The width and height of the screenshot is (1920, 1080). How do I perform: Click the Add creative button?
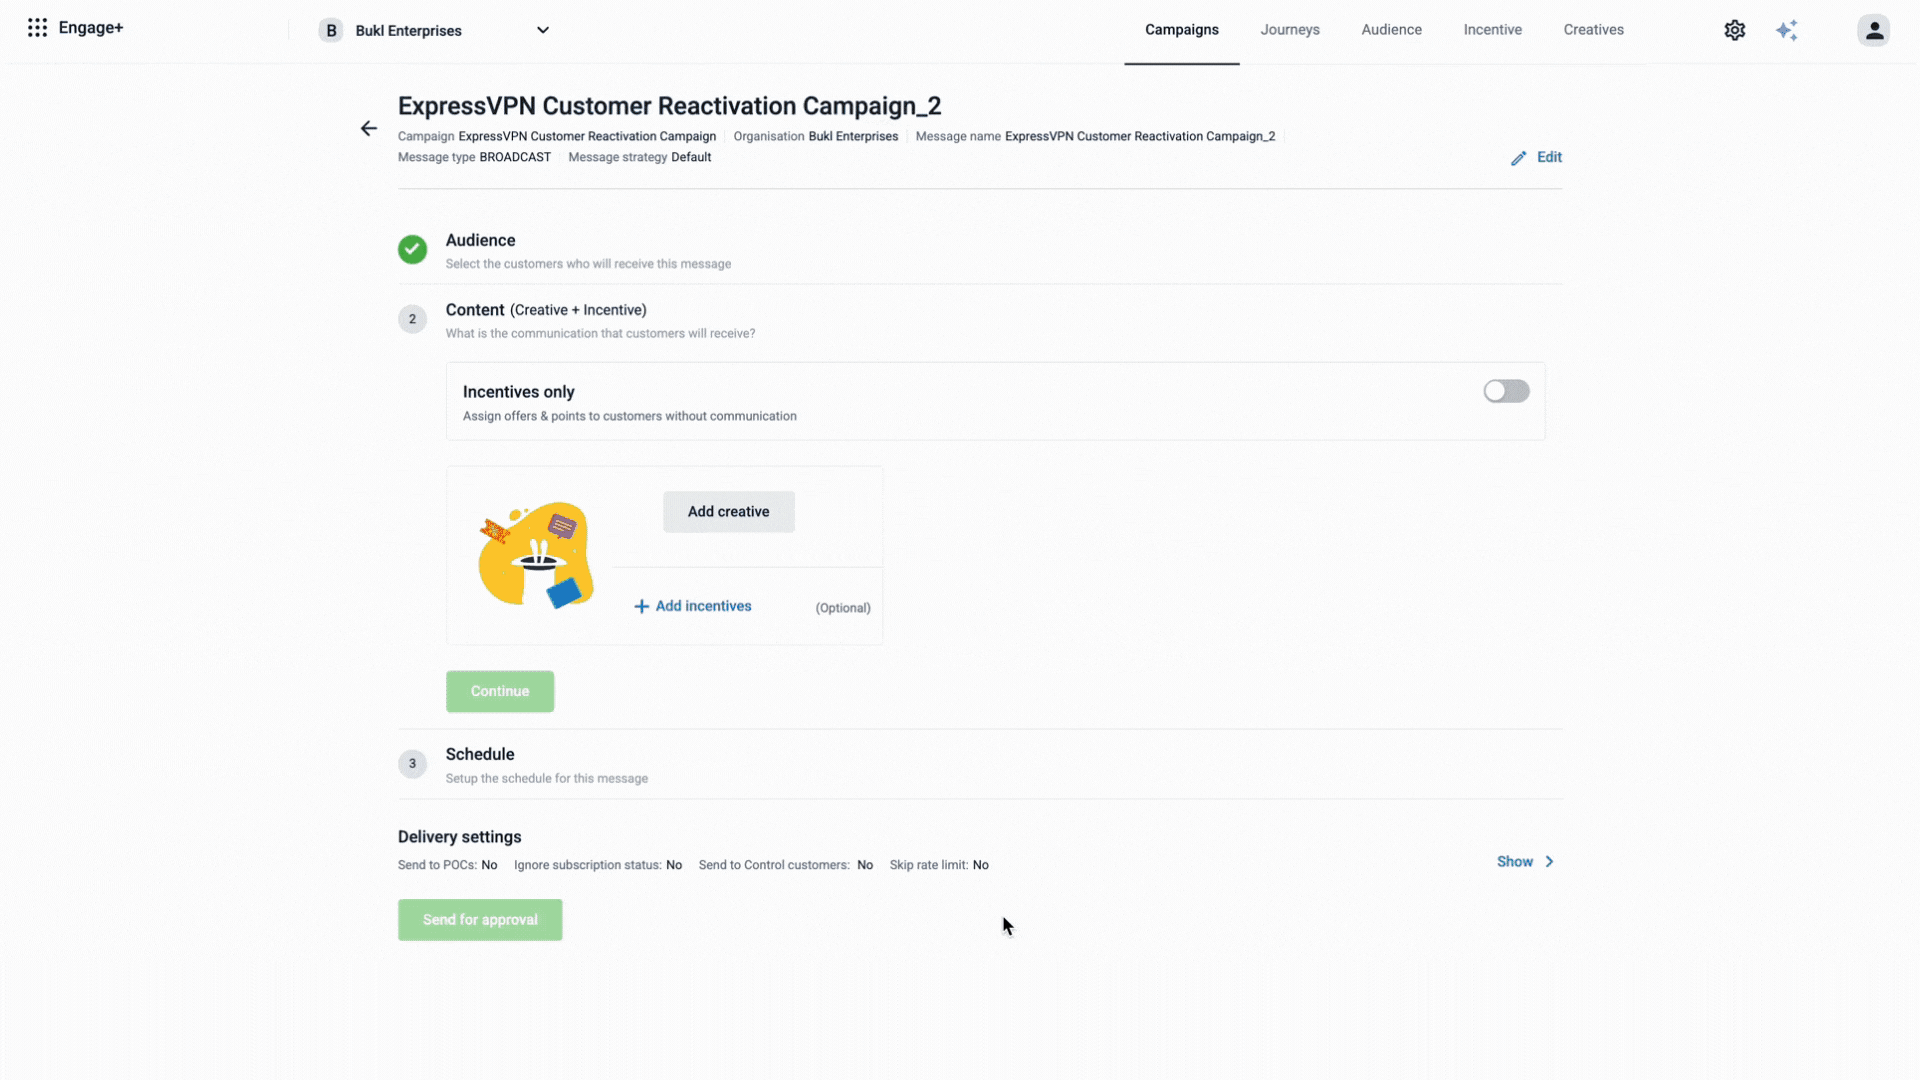coord(728,512)
